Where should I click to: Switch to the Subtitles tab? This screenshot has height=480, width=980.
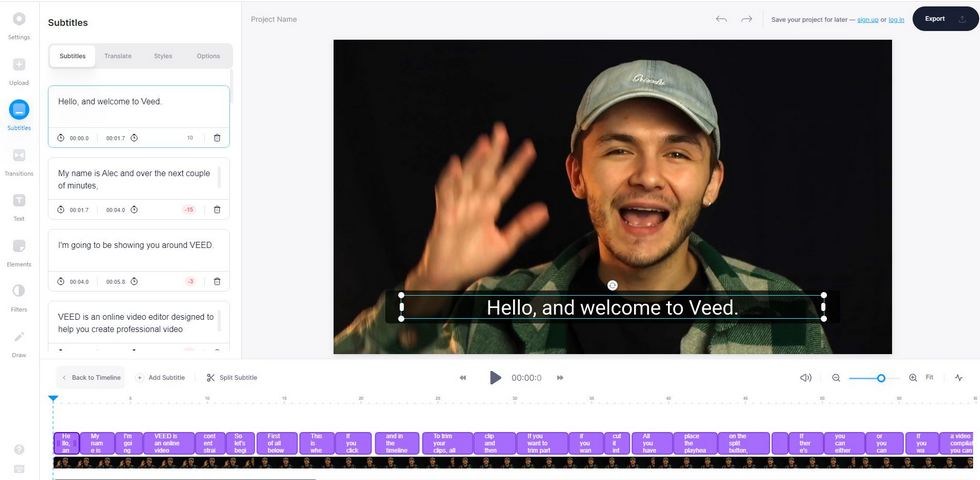72,56
